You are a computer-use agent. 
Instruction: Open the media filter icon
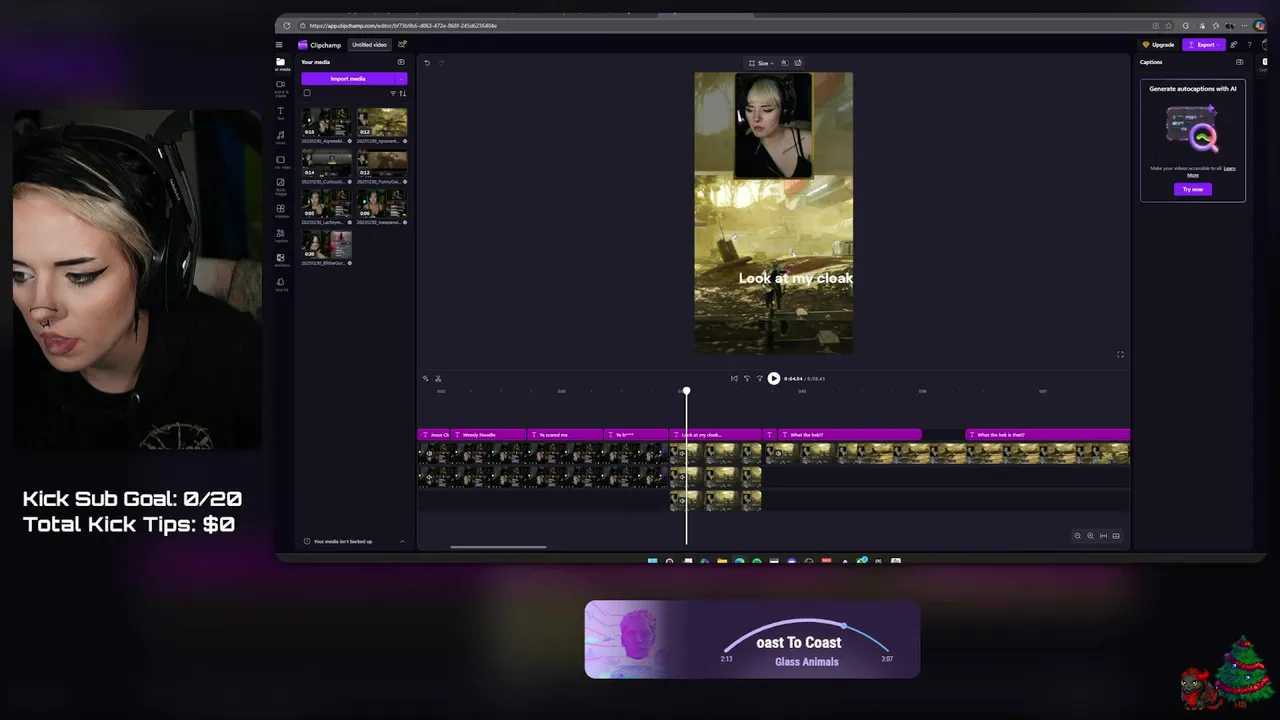coord(393,93)
